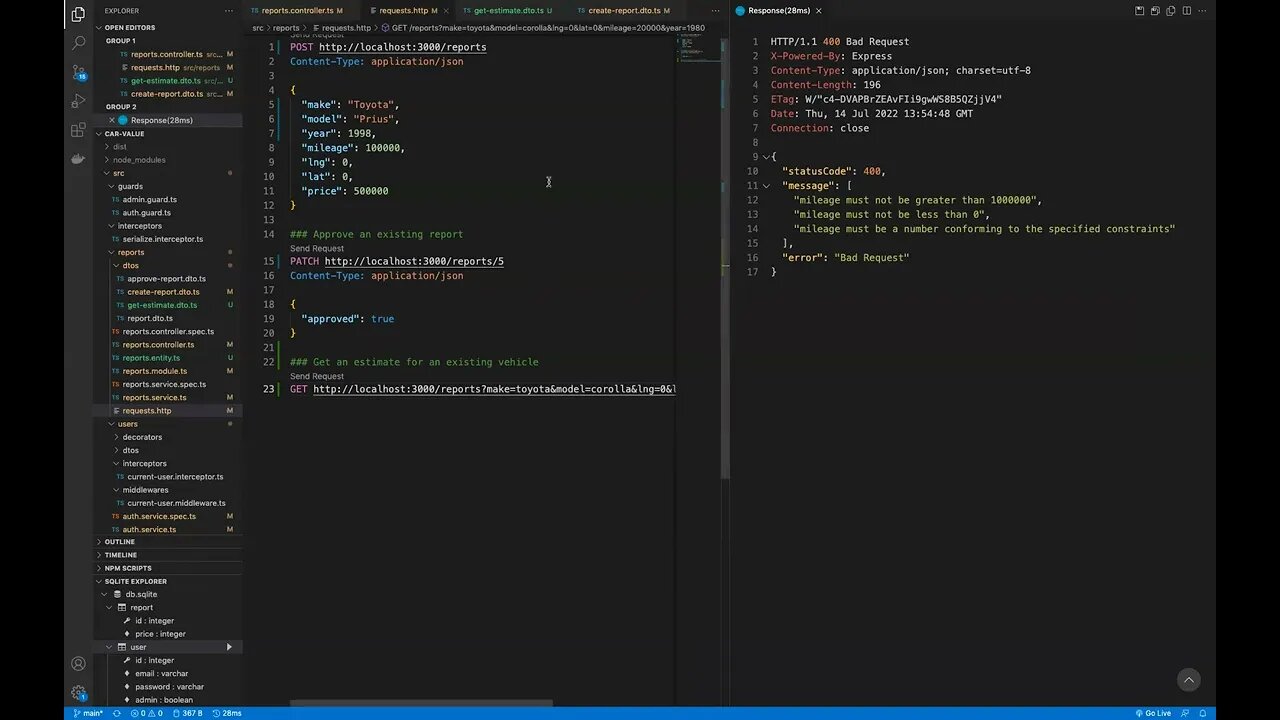Viewport: 1280px width, 720px height.
Task: Click feedback icon in status bar
Action: pos(1185,713)
